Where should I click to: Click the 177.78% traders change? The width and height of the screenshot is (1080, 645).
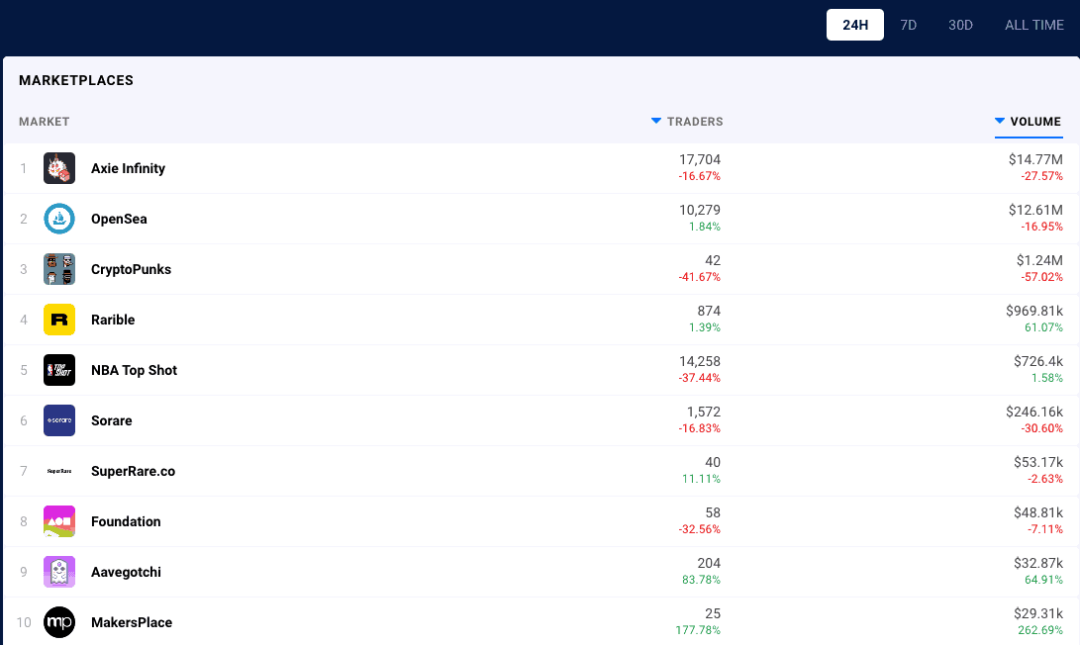(x=698, y=630)
